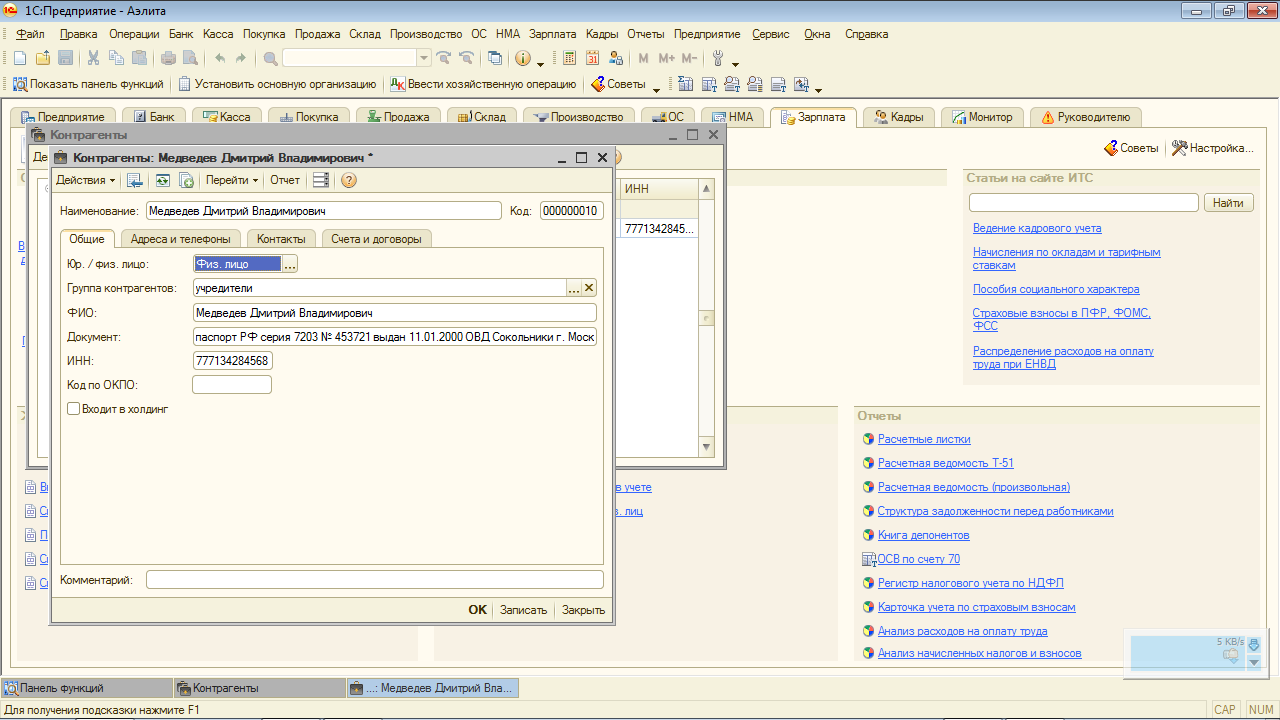Screen dimensions: 1280x720
Task: Click Enter business operation button
Action: point(483,84)
